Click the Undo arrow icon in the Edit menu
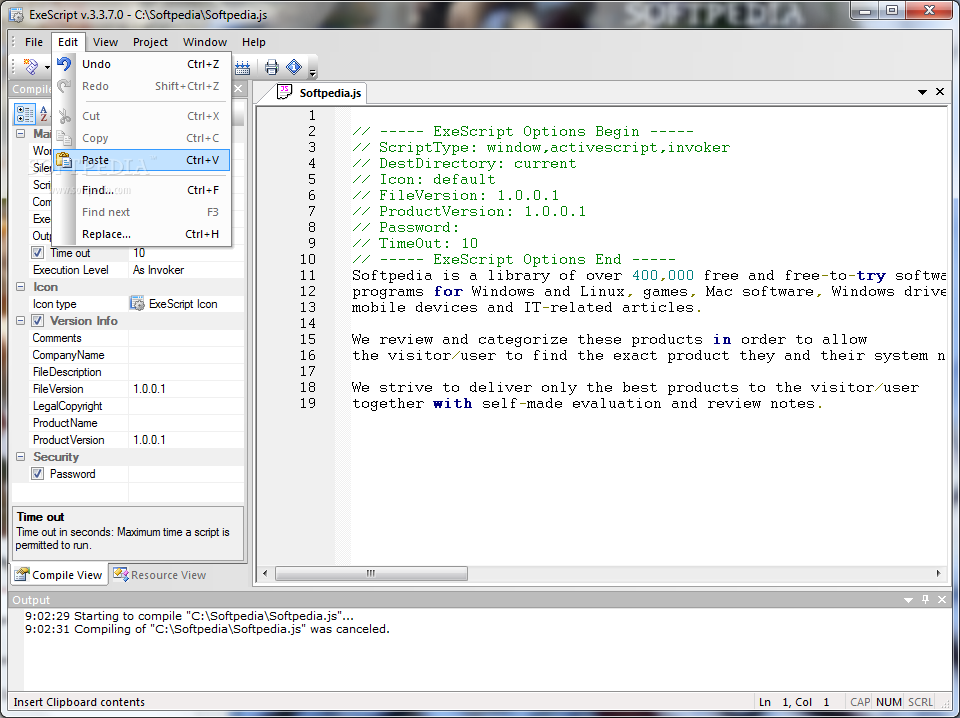The height and width of the screenshot is (718, 960). 64,64
